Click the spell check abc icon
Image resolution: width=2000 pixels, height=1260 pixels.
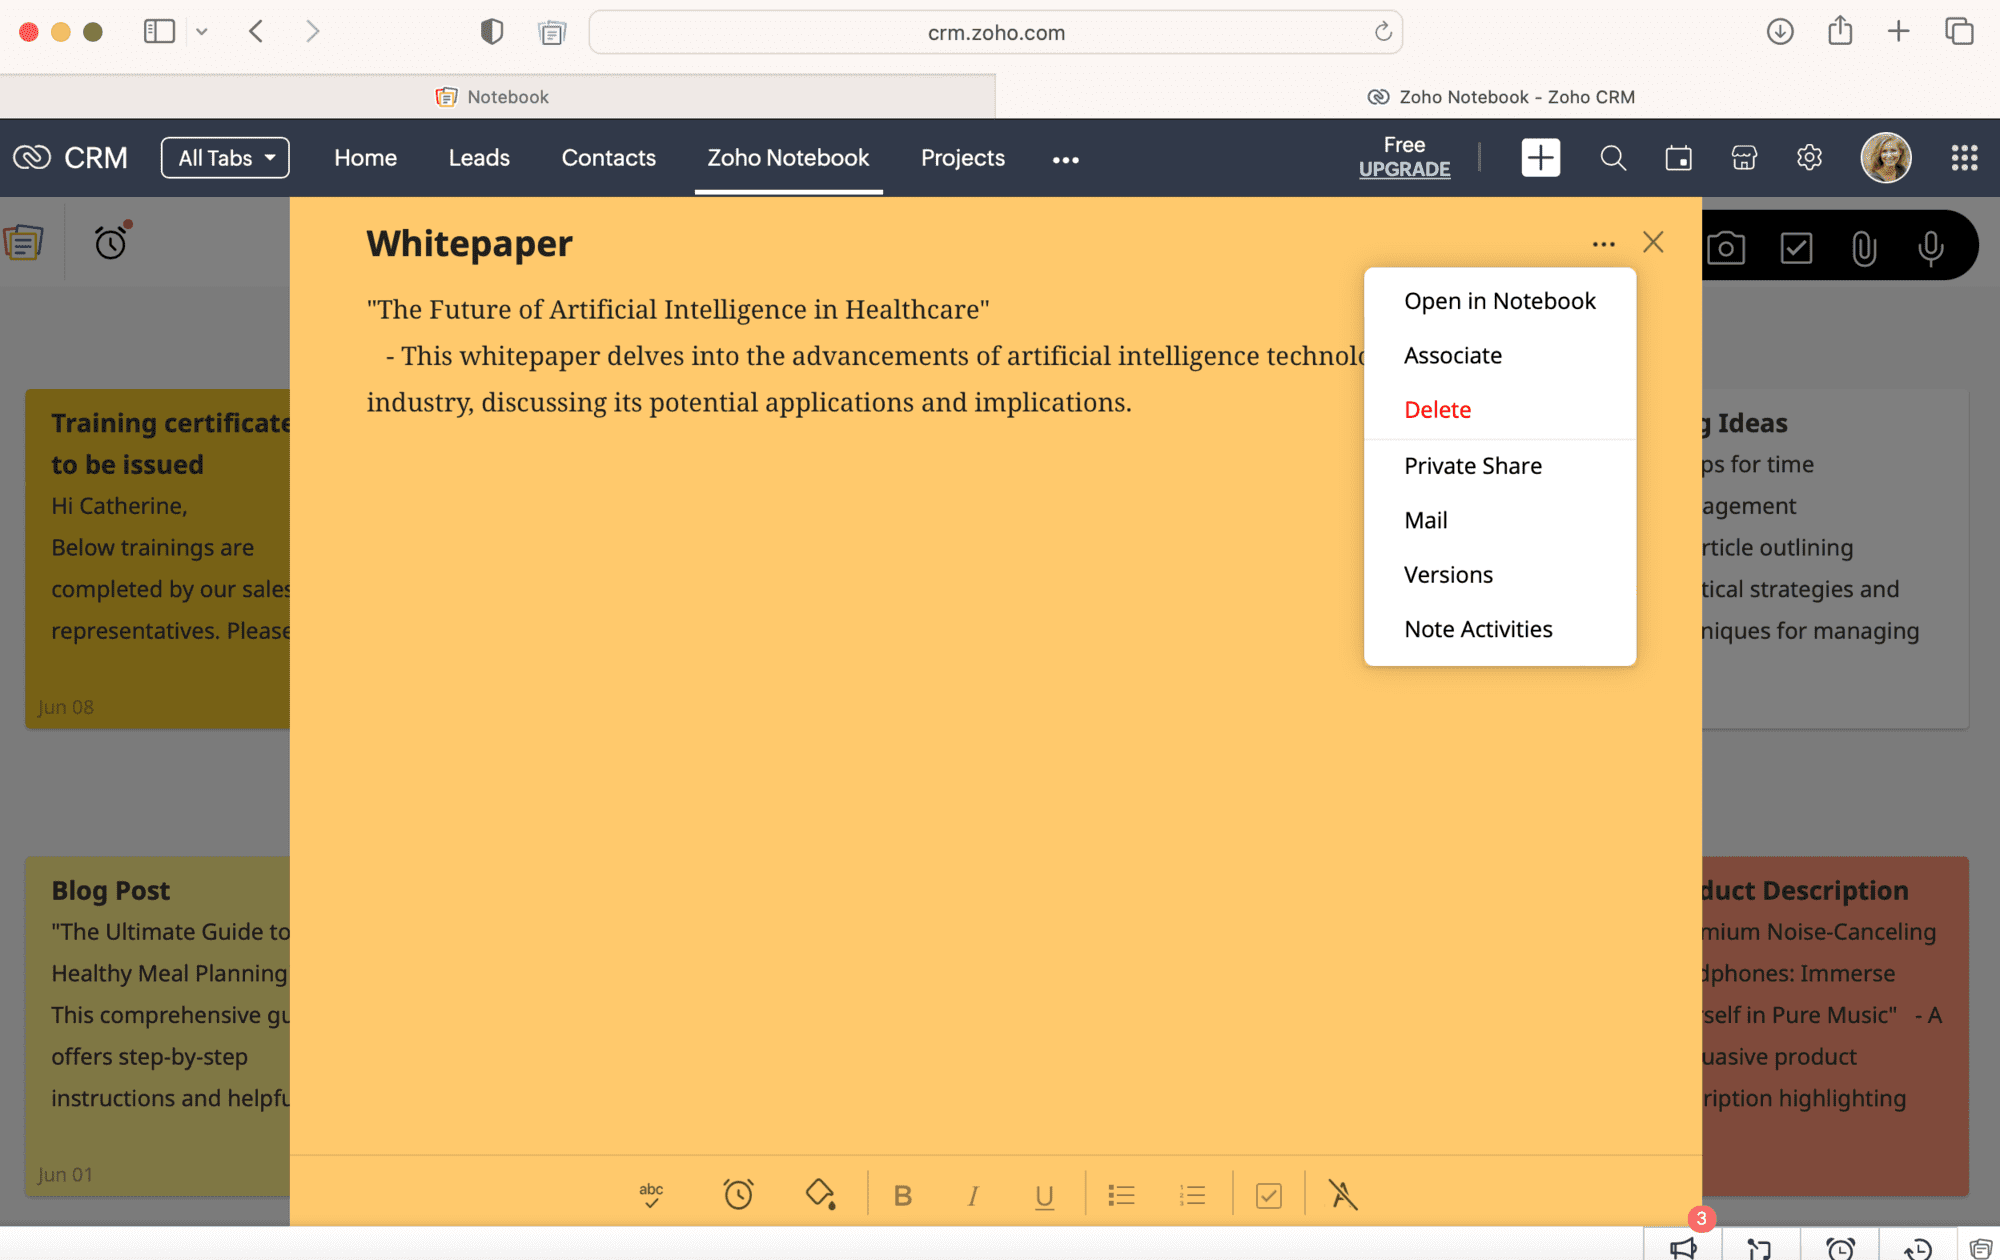pyautogui.click(x=651, y=1194)
